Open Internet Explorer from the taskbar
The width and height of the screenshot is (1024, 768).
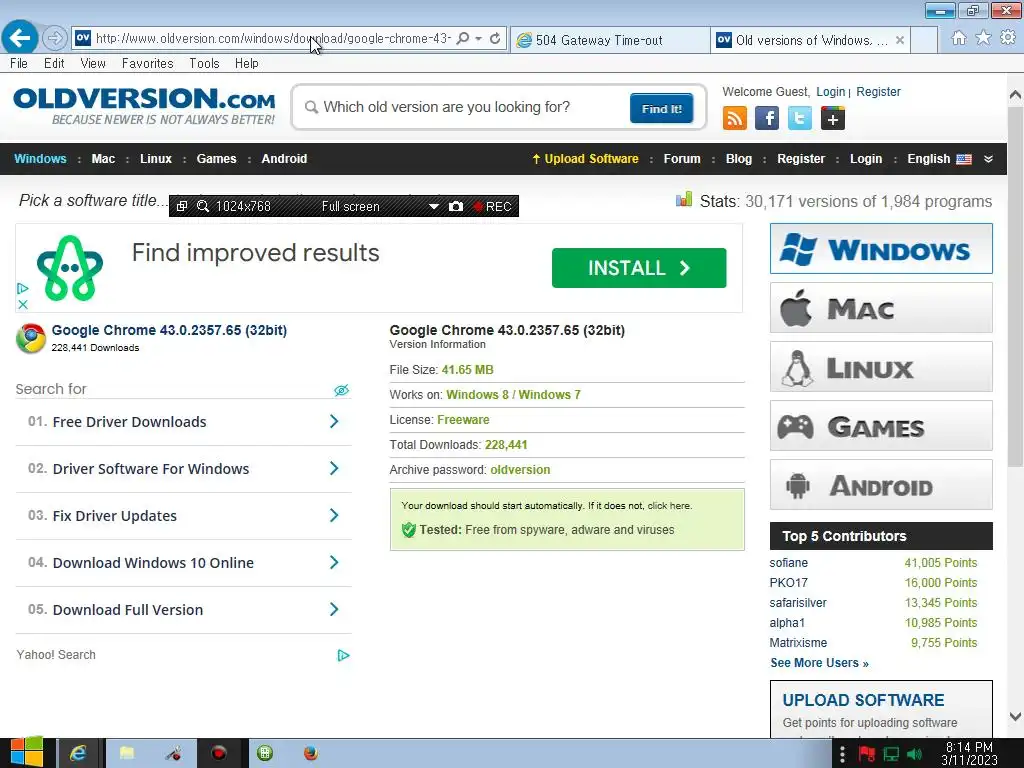tap(78, 754)
